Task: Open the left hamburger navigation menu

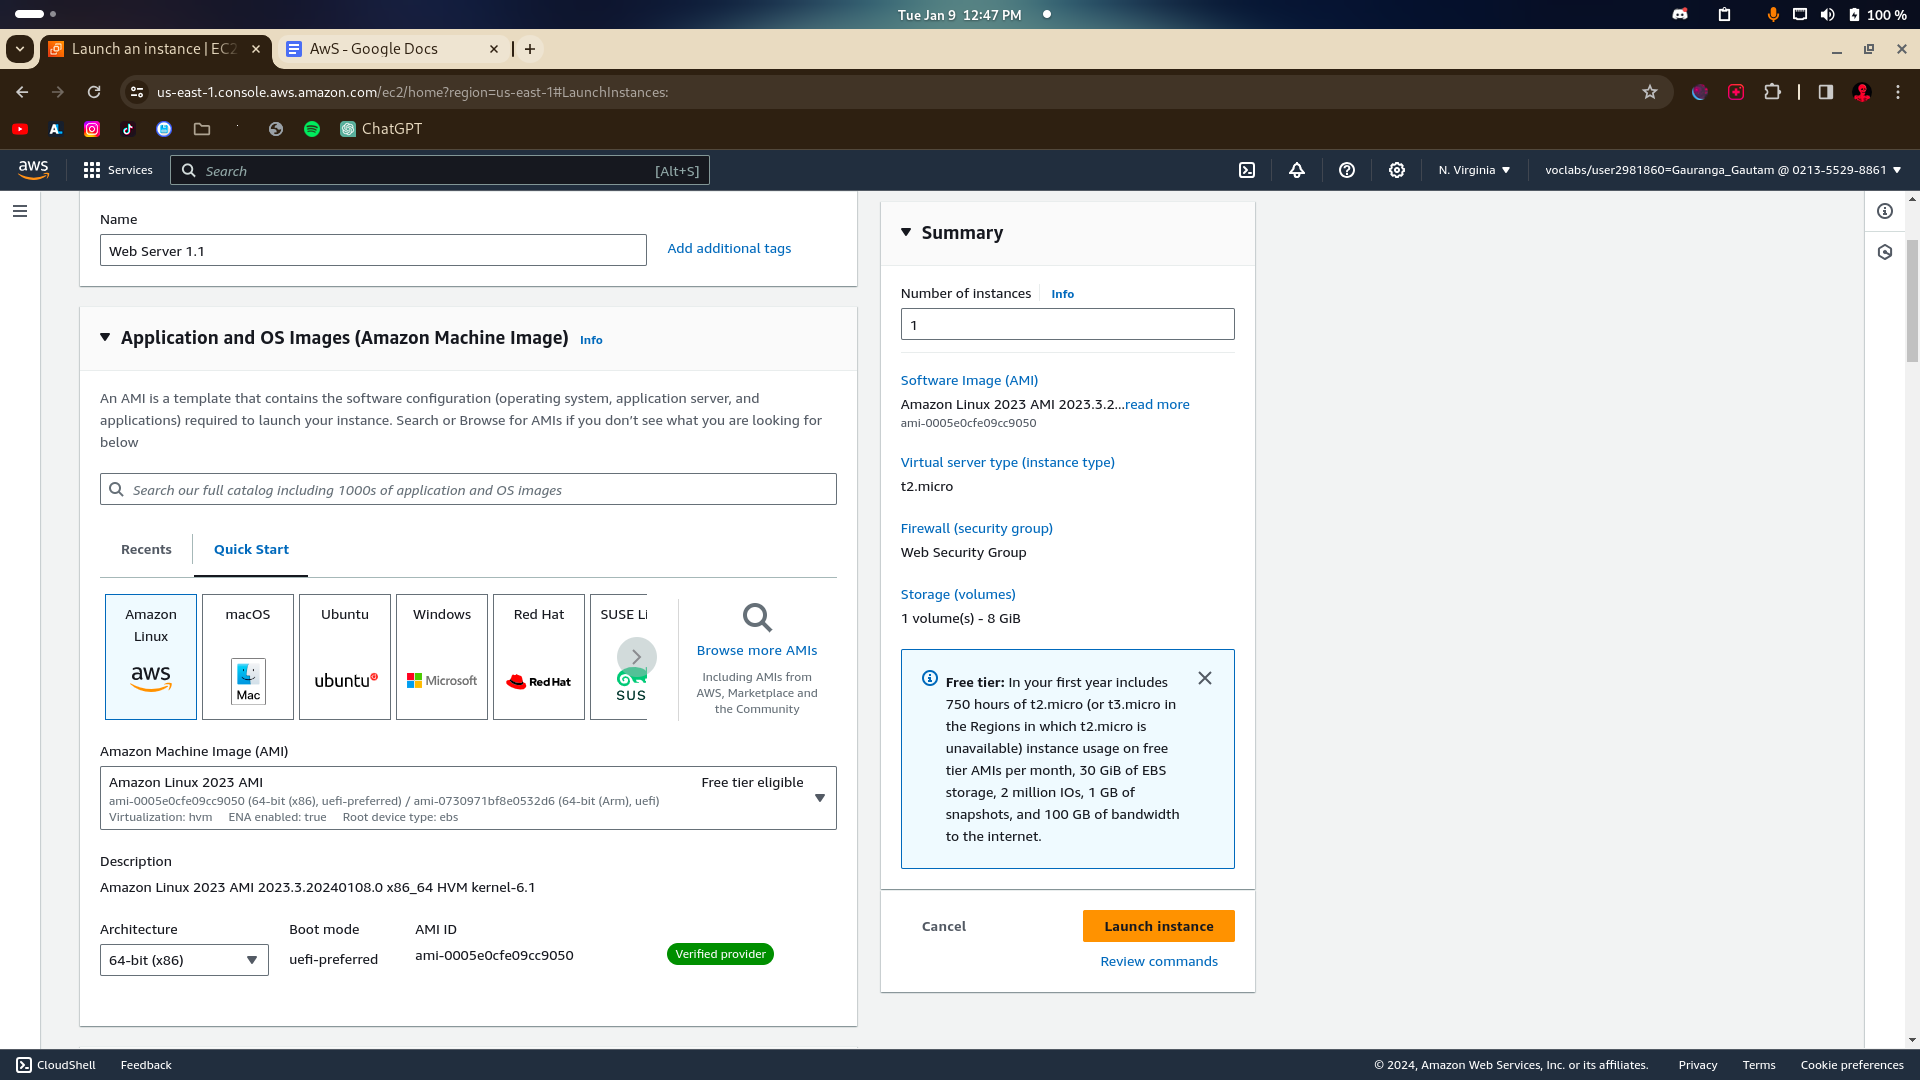Action: [20, 211]
